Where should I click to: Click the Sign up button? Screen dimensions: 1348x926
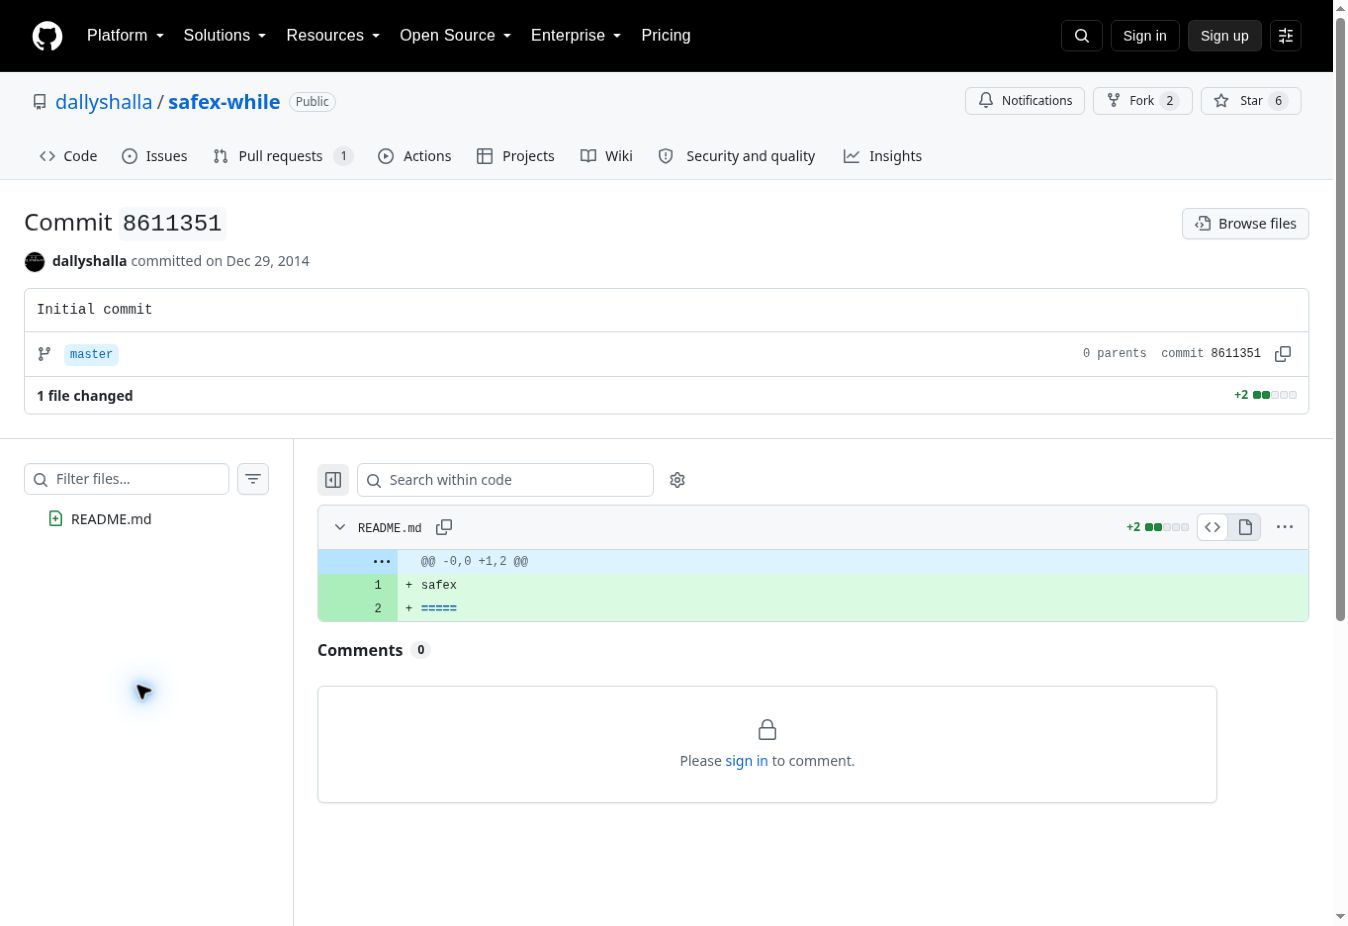1224,36
